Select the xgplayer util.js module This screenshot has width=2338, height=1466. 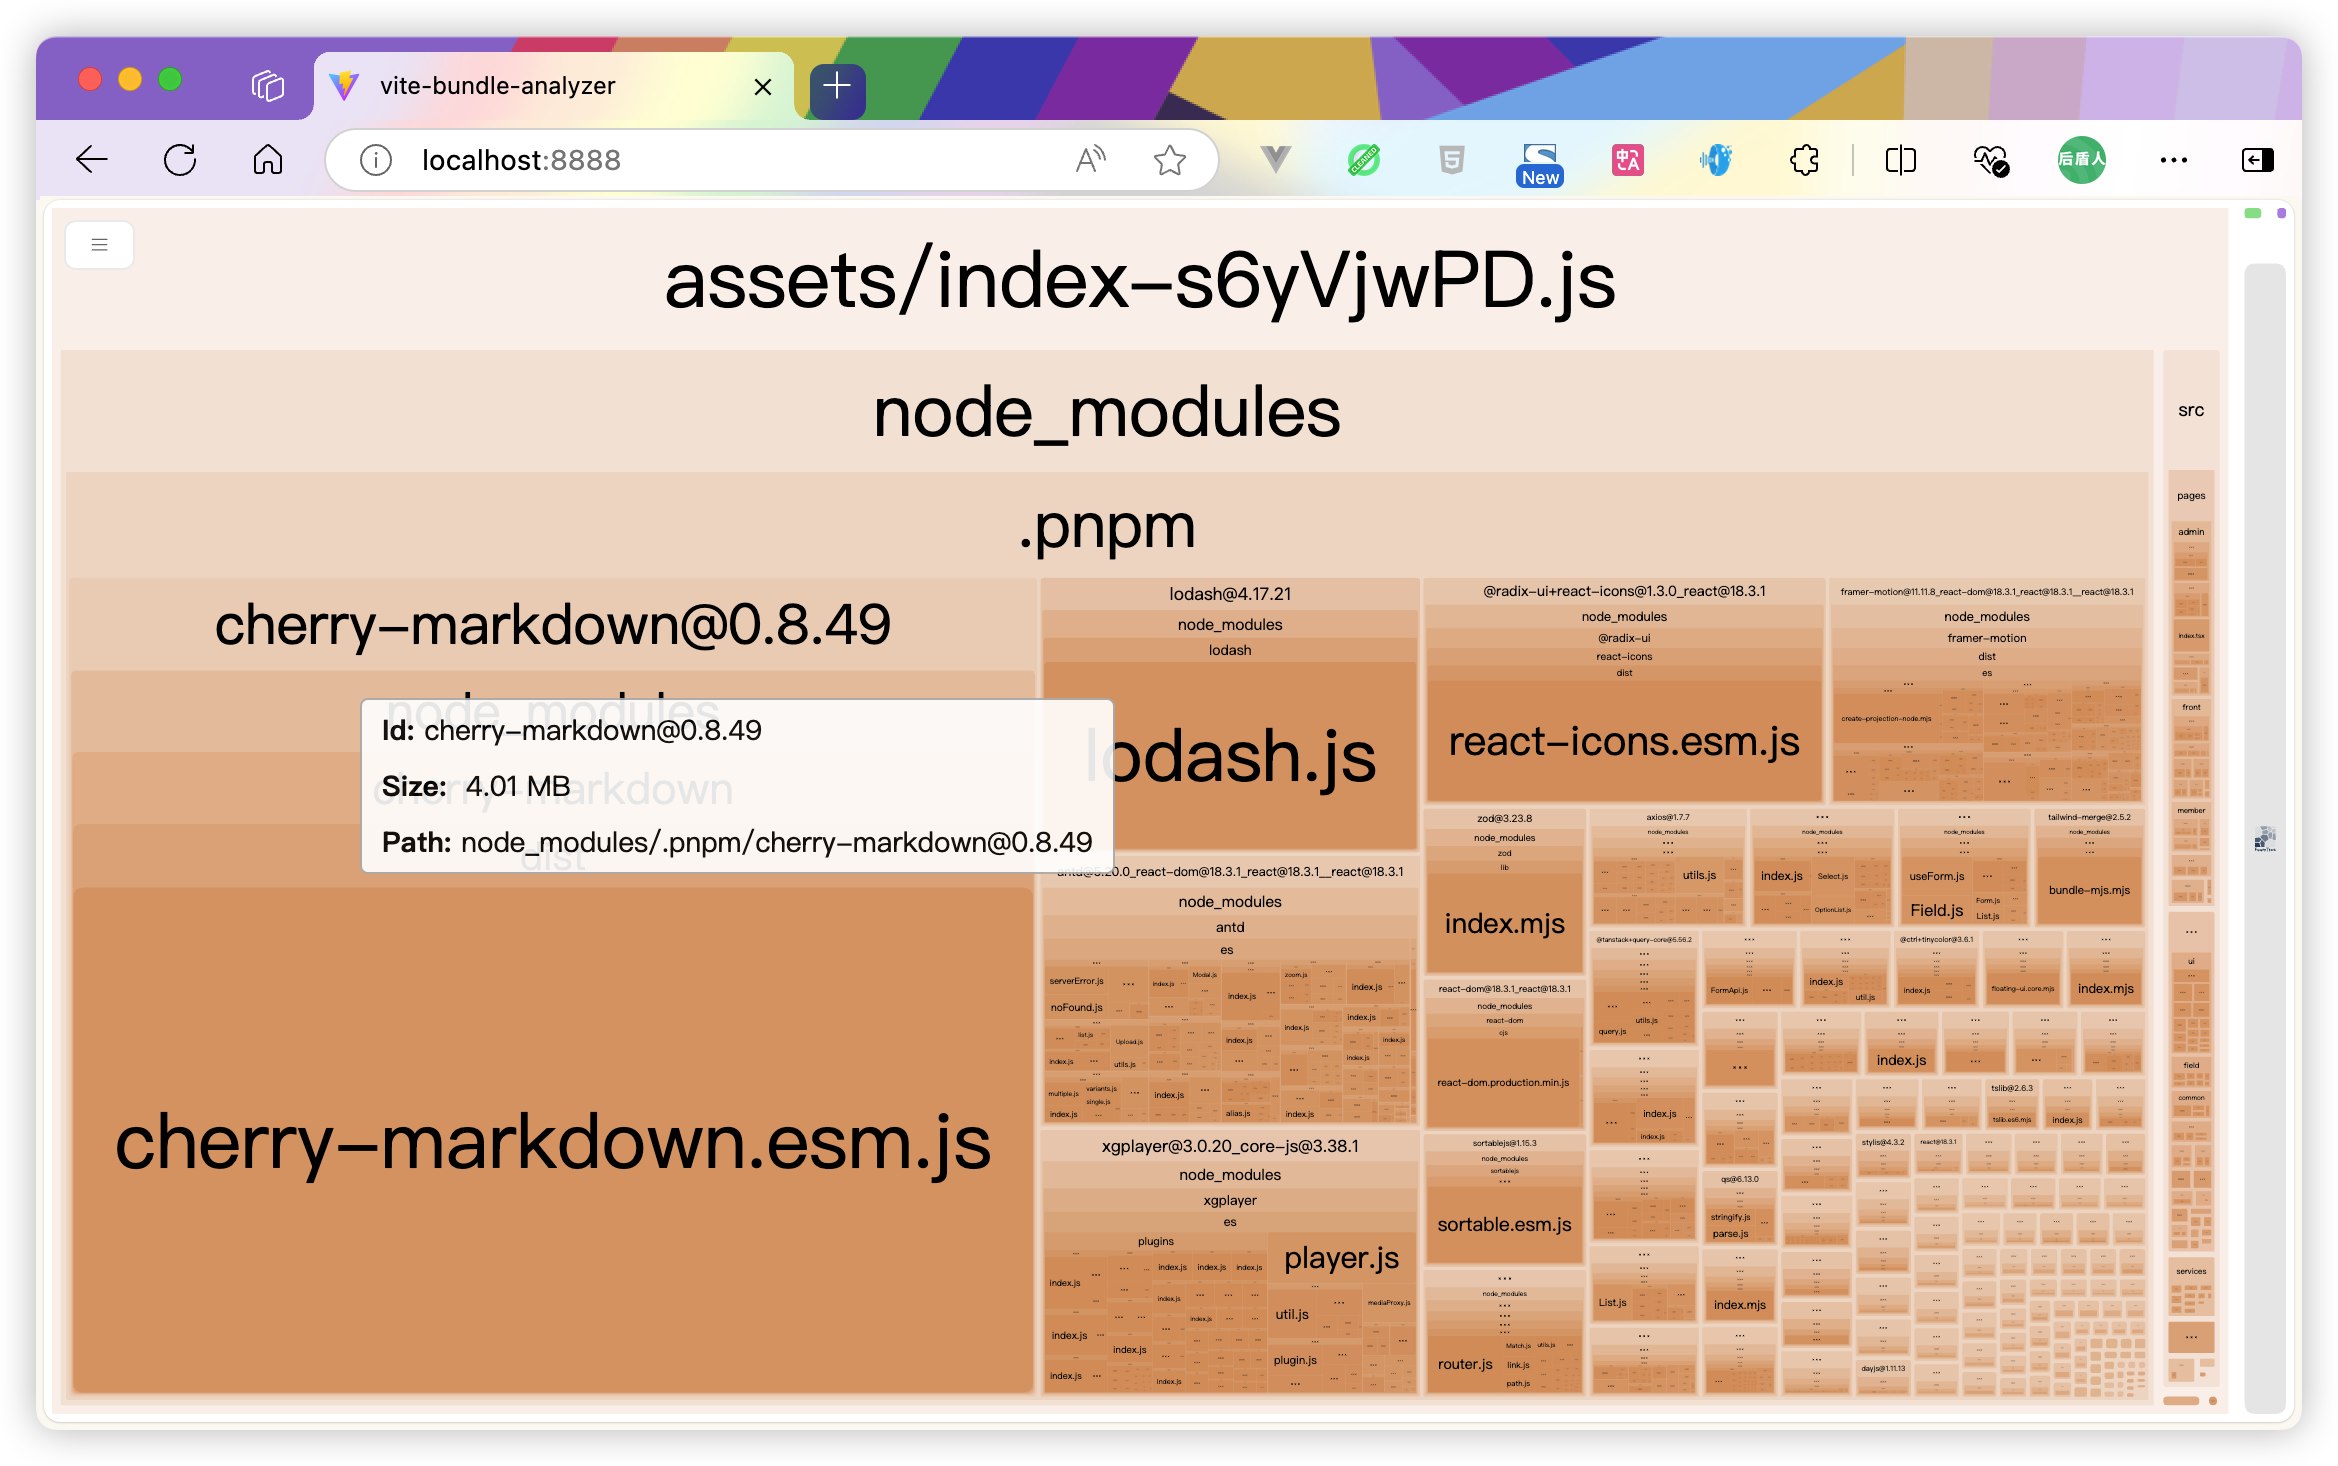(1292, 1314)
